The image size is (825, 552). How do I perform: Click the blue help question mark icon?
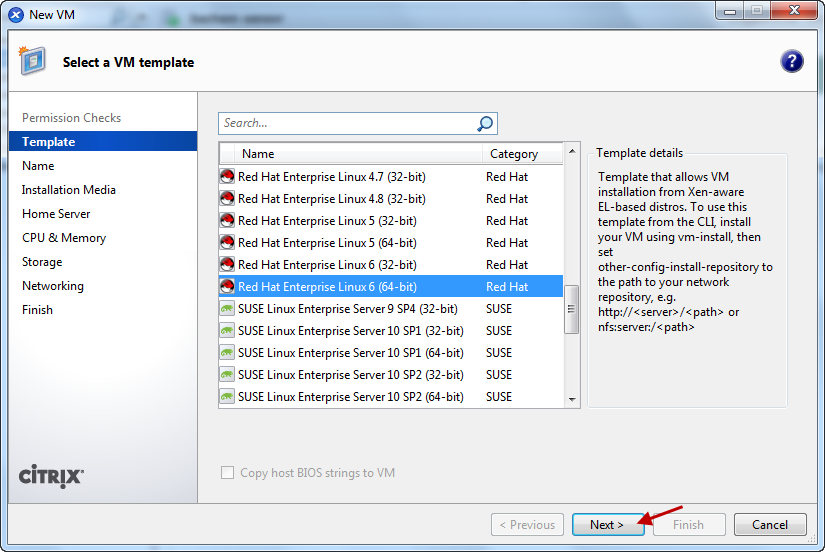tap(791, 62)
